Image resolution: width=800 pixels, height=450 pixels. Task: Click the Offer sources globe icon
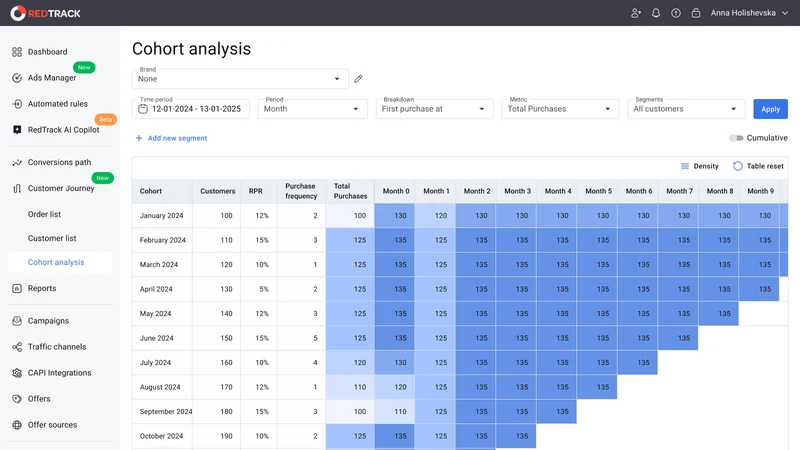(17, 425)
